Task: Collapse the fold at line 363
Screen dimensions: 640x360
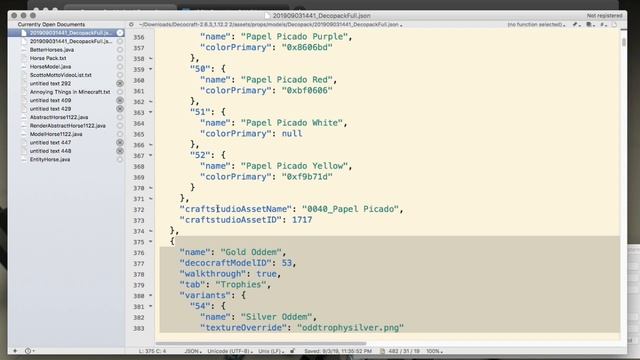Action: (151, 112)
